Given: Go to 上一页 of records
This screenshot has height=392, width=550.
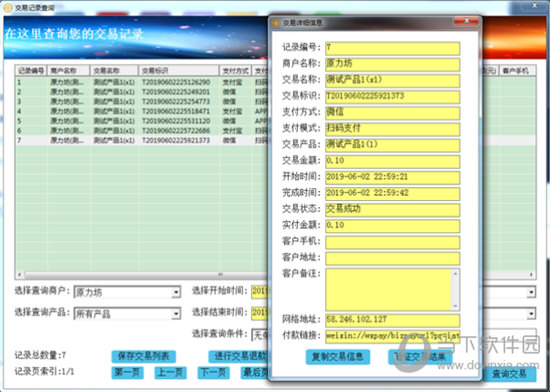Looking at the screenshot, I should coord(170,372).
